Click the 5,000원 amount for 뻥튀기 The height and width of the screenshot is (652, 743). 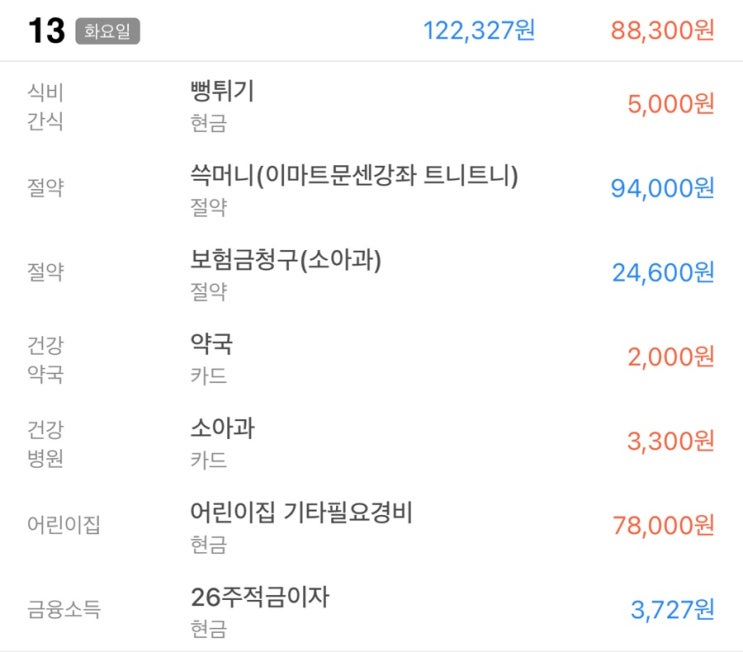(671, 105)
